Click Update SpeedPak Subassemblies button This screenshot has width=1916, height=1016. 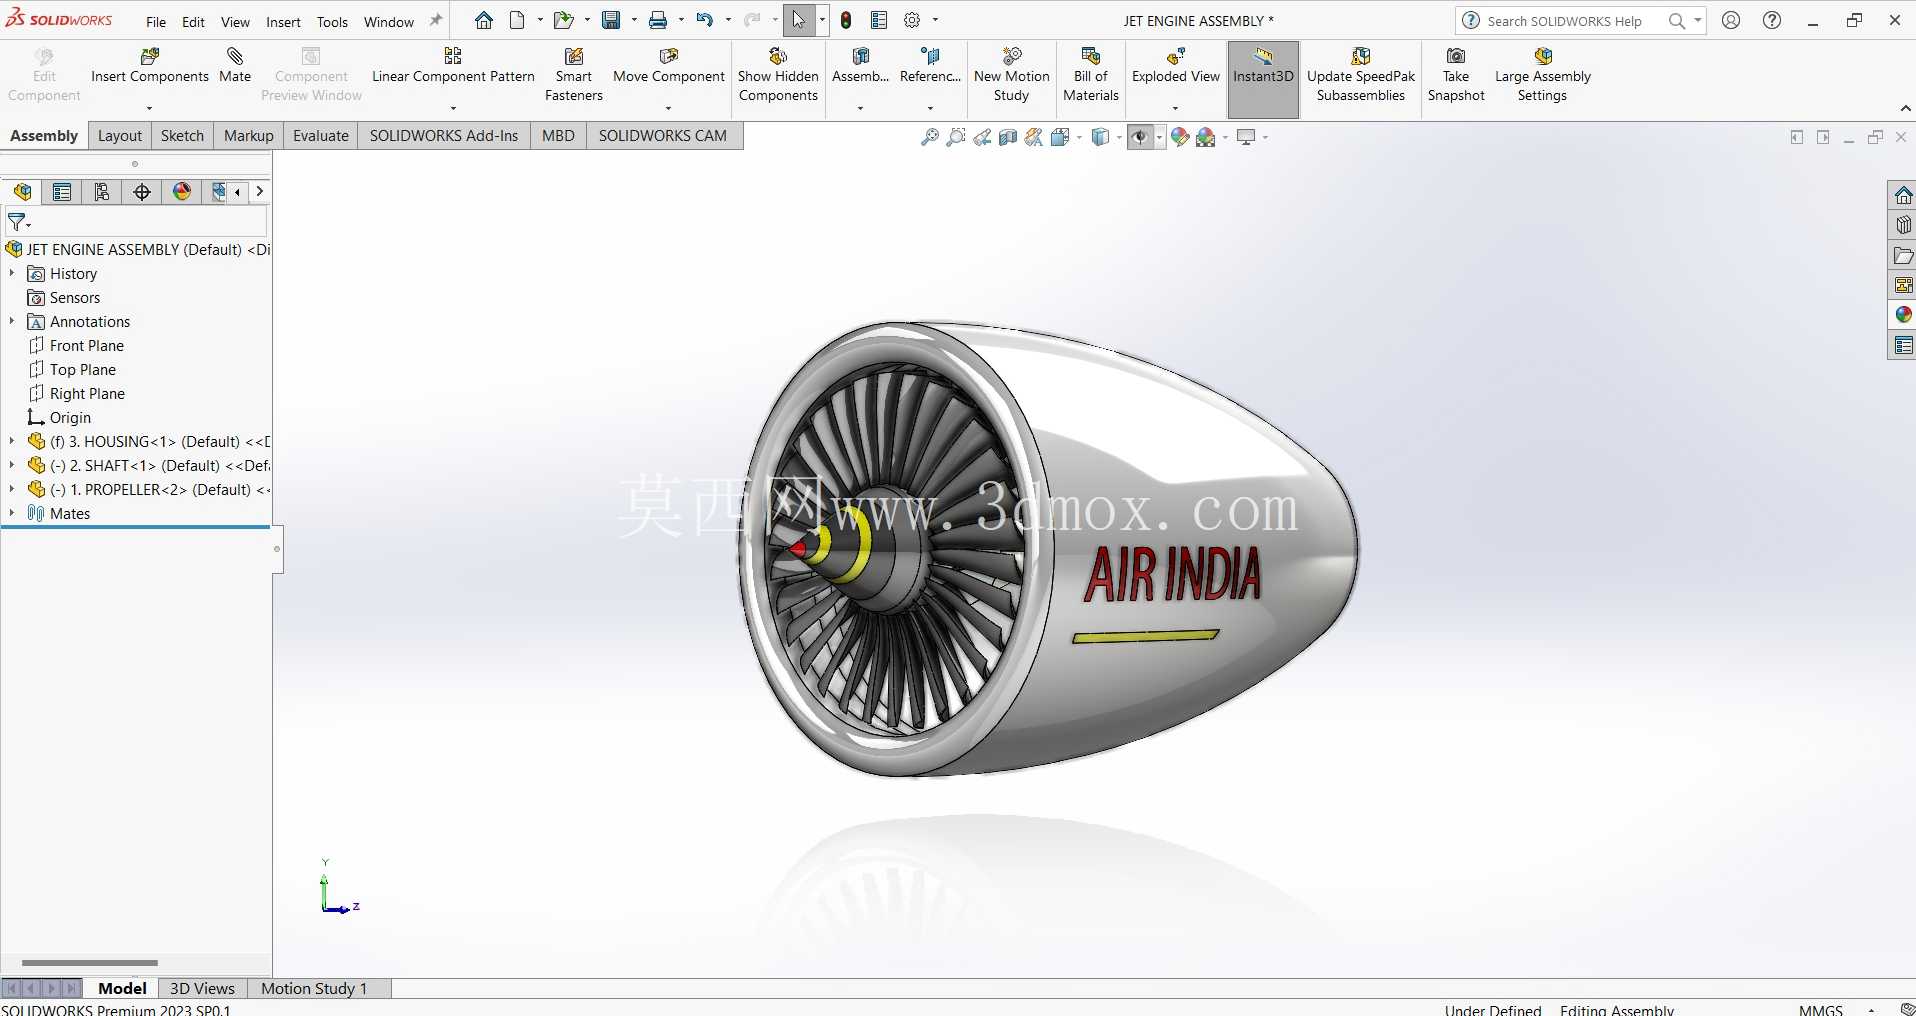coord(1361,75)
